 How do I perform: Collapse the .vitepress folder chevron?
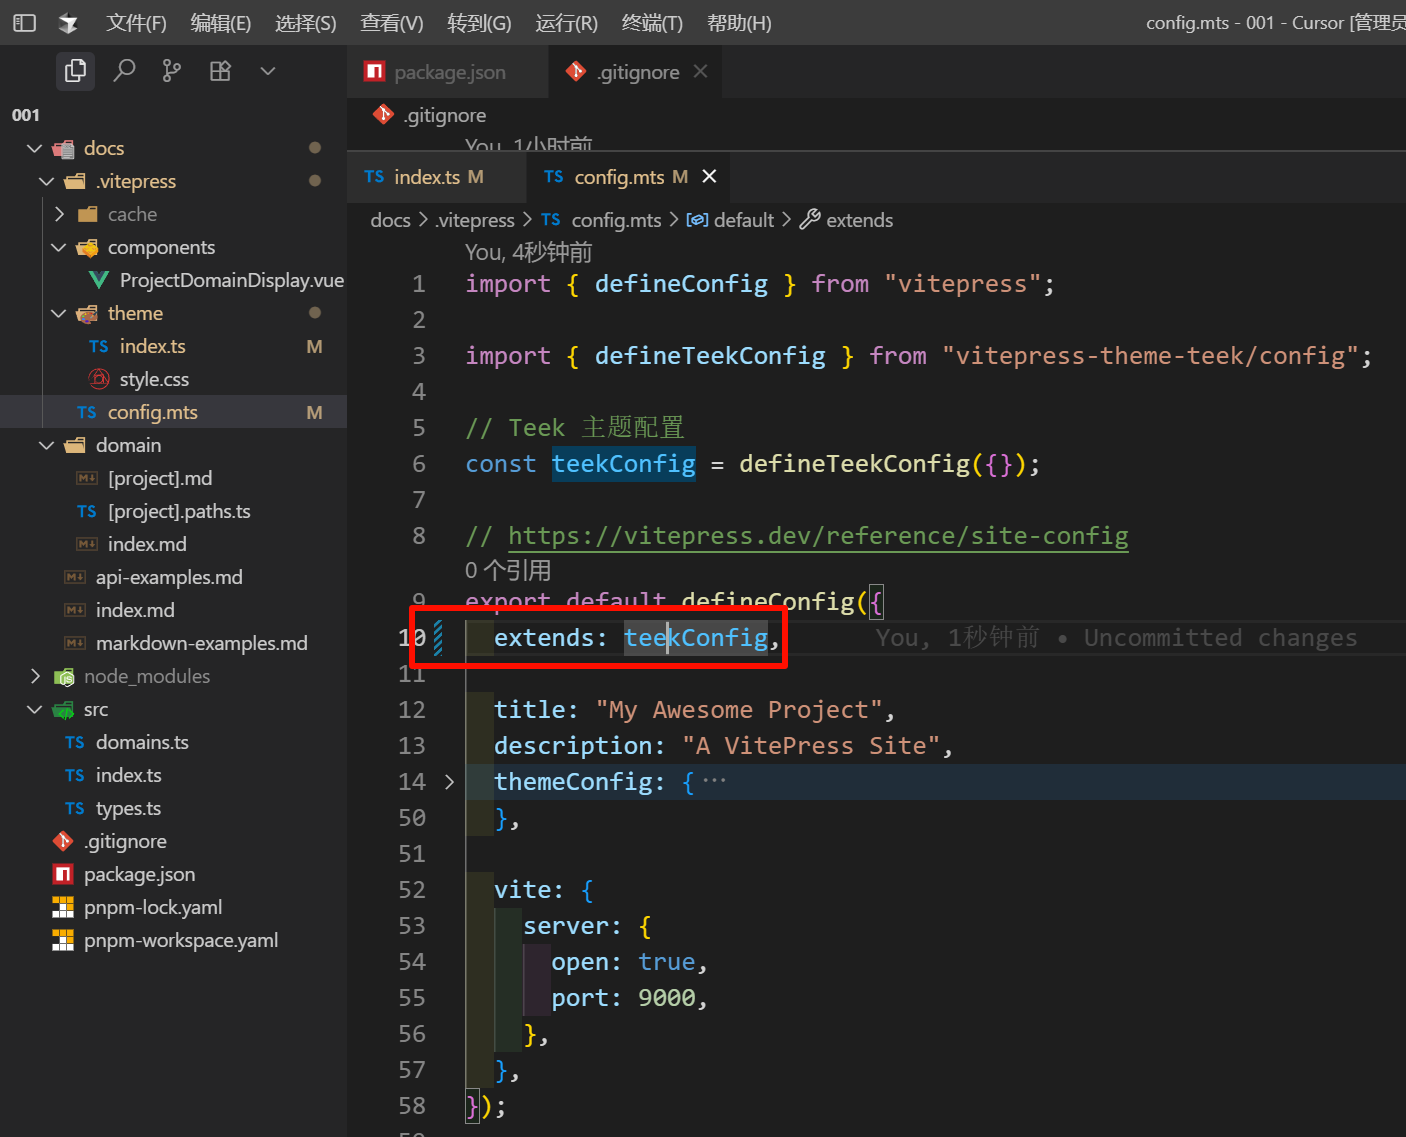pos(46,181)
